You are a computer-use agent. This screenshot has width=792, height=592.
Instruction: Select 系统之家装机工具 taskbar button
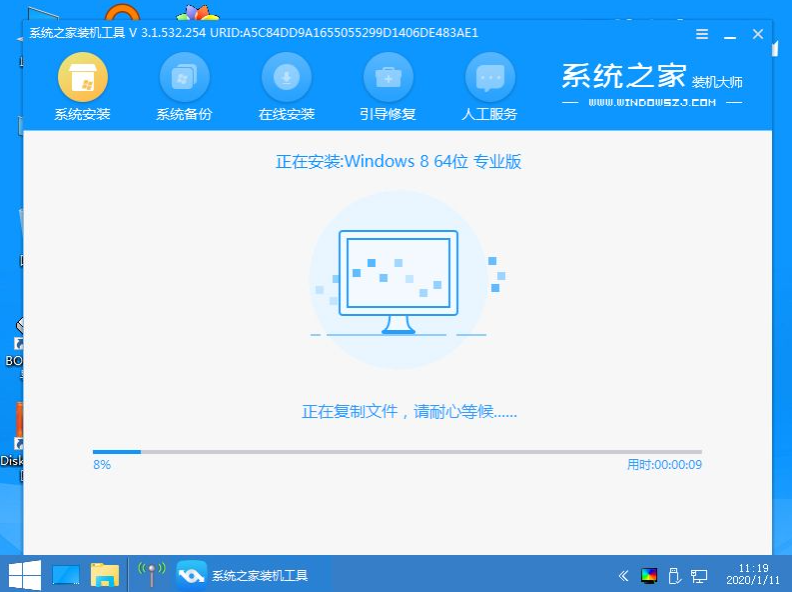tap(242, 575)
